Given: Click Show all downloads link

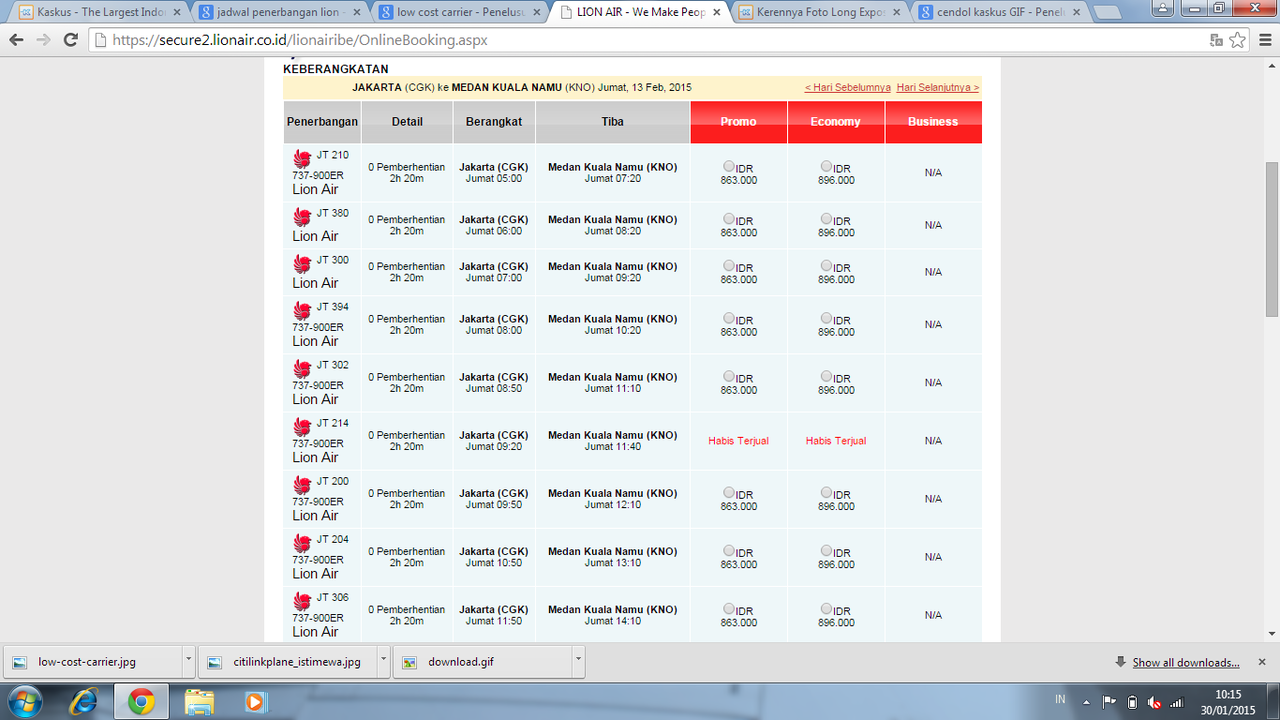Looking at the screenshot, I should click(1186, 662).
